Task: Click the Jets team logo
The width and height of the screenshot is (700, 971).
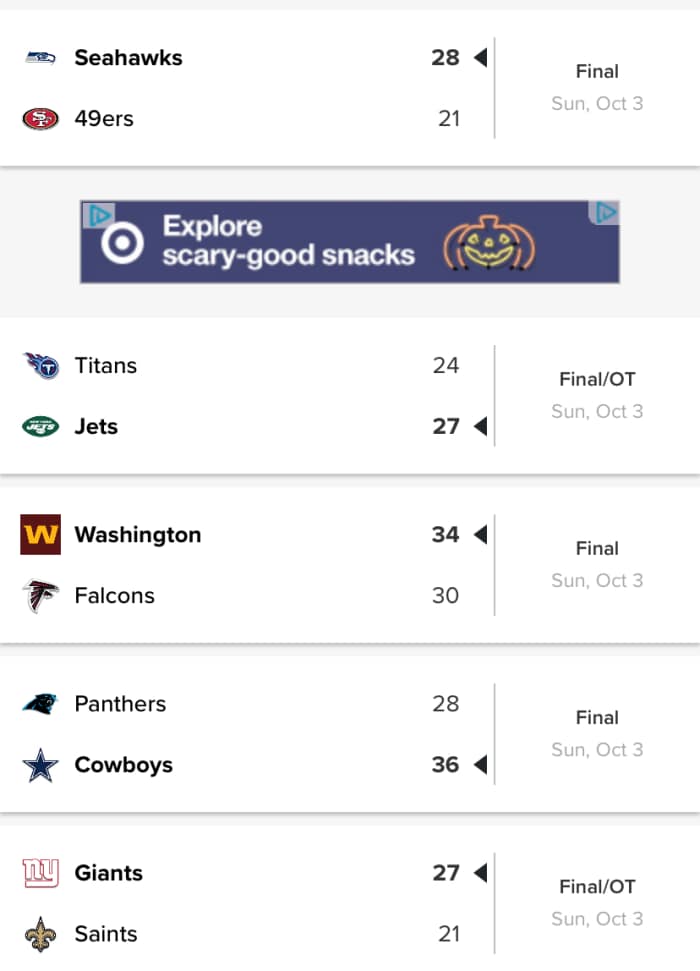Action: [40, 426]
